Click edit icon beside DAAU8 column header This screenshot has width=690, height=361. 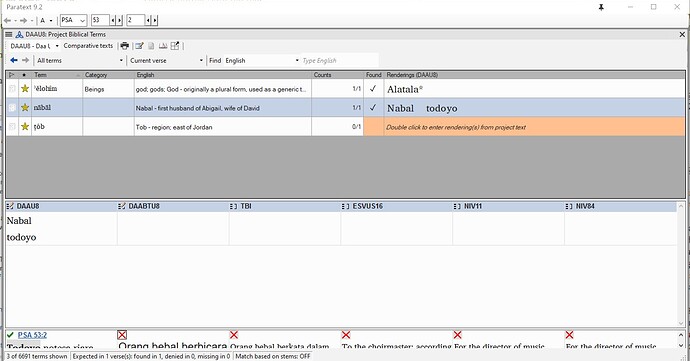[10, 206]
